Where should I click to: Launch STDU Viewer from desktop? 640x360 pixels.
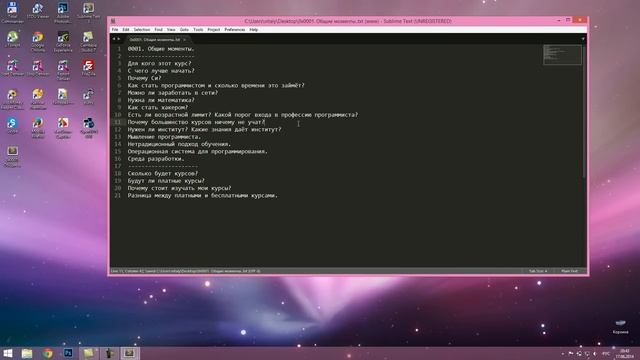38,11
